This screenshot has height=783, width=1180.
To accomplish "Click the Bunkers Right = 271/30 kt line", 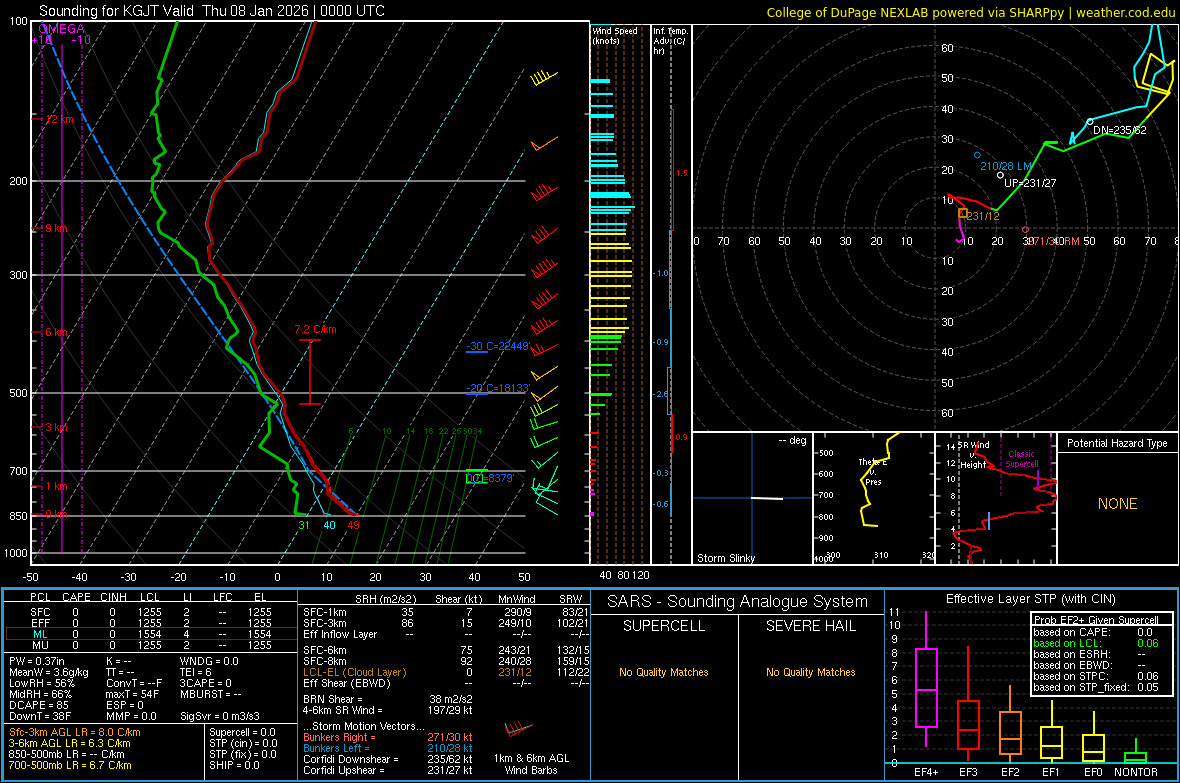I will coord(388,737).
